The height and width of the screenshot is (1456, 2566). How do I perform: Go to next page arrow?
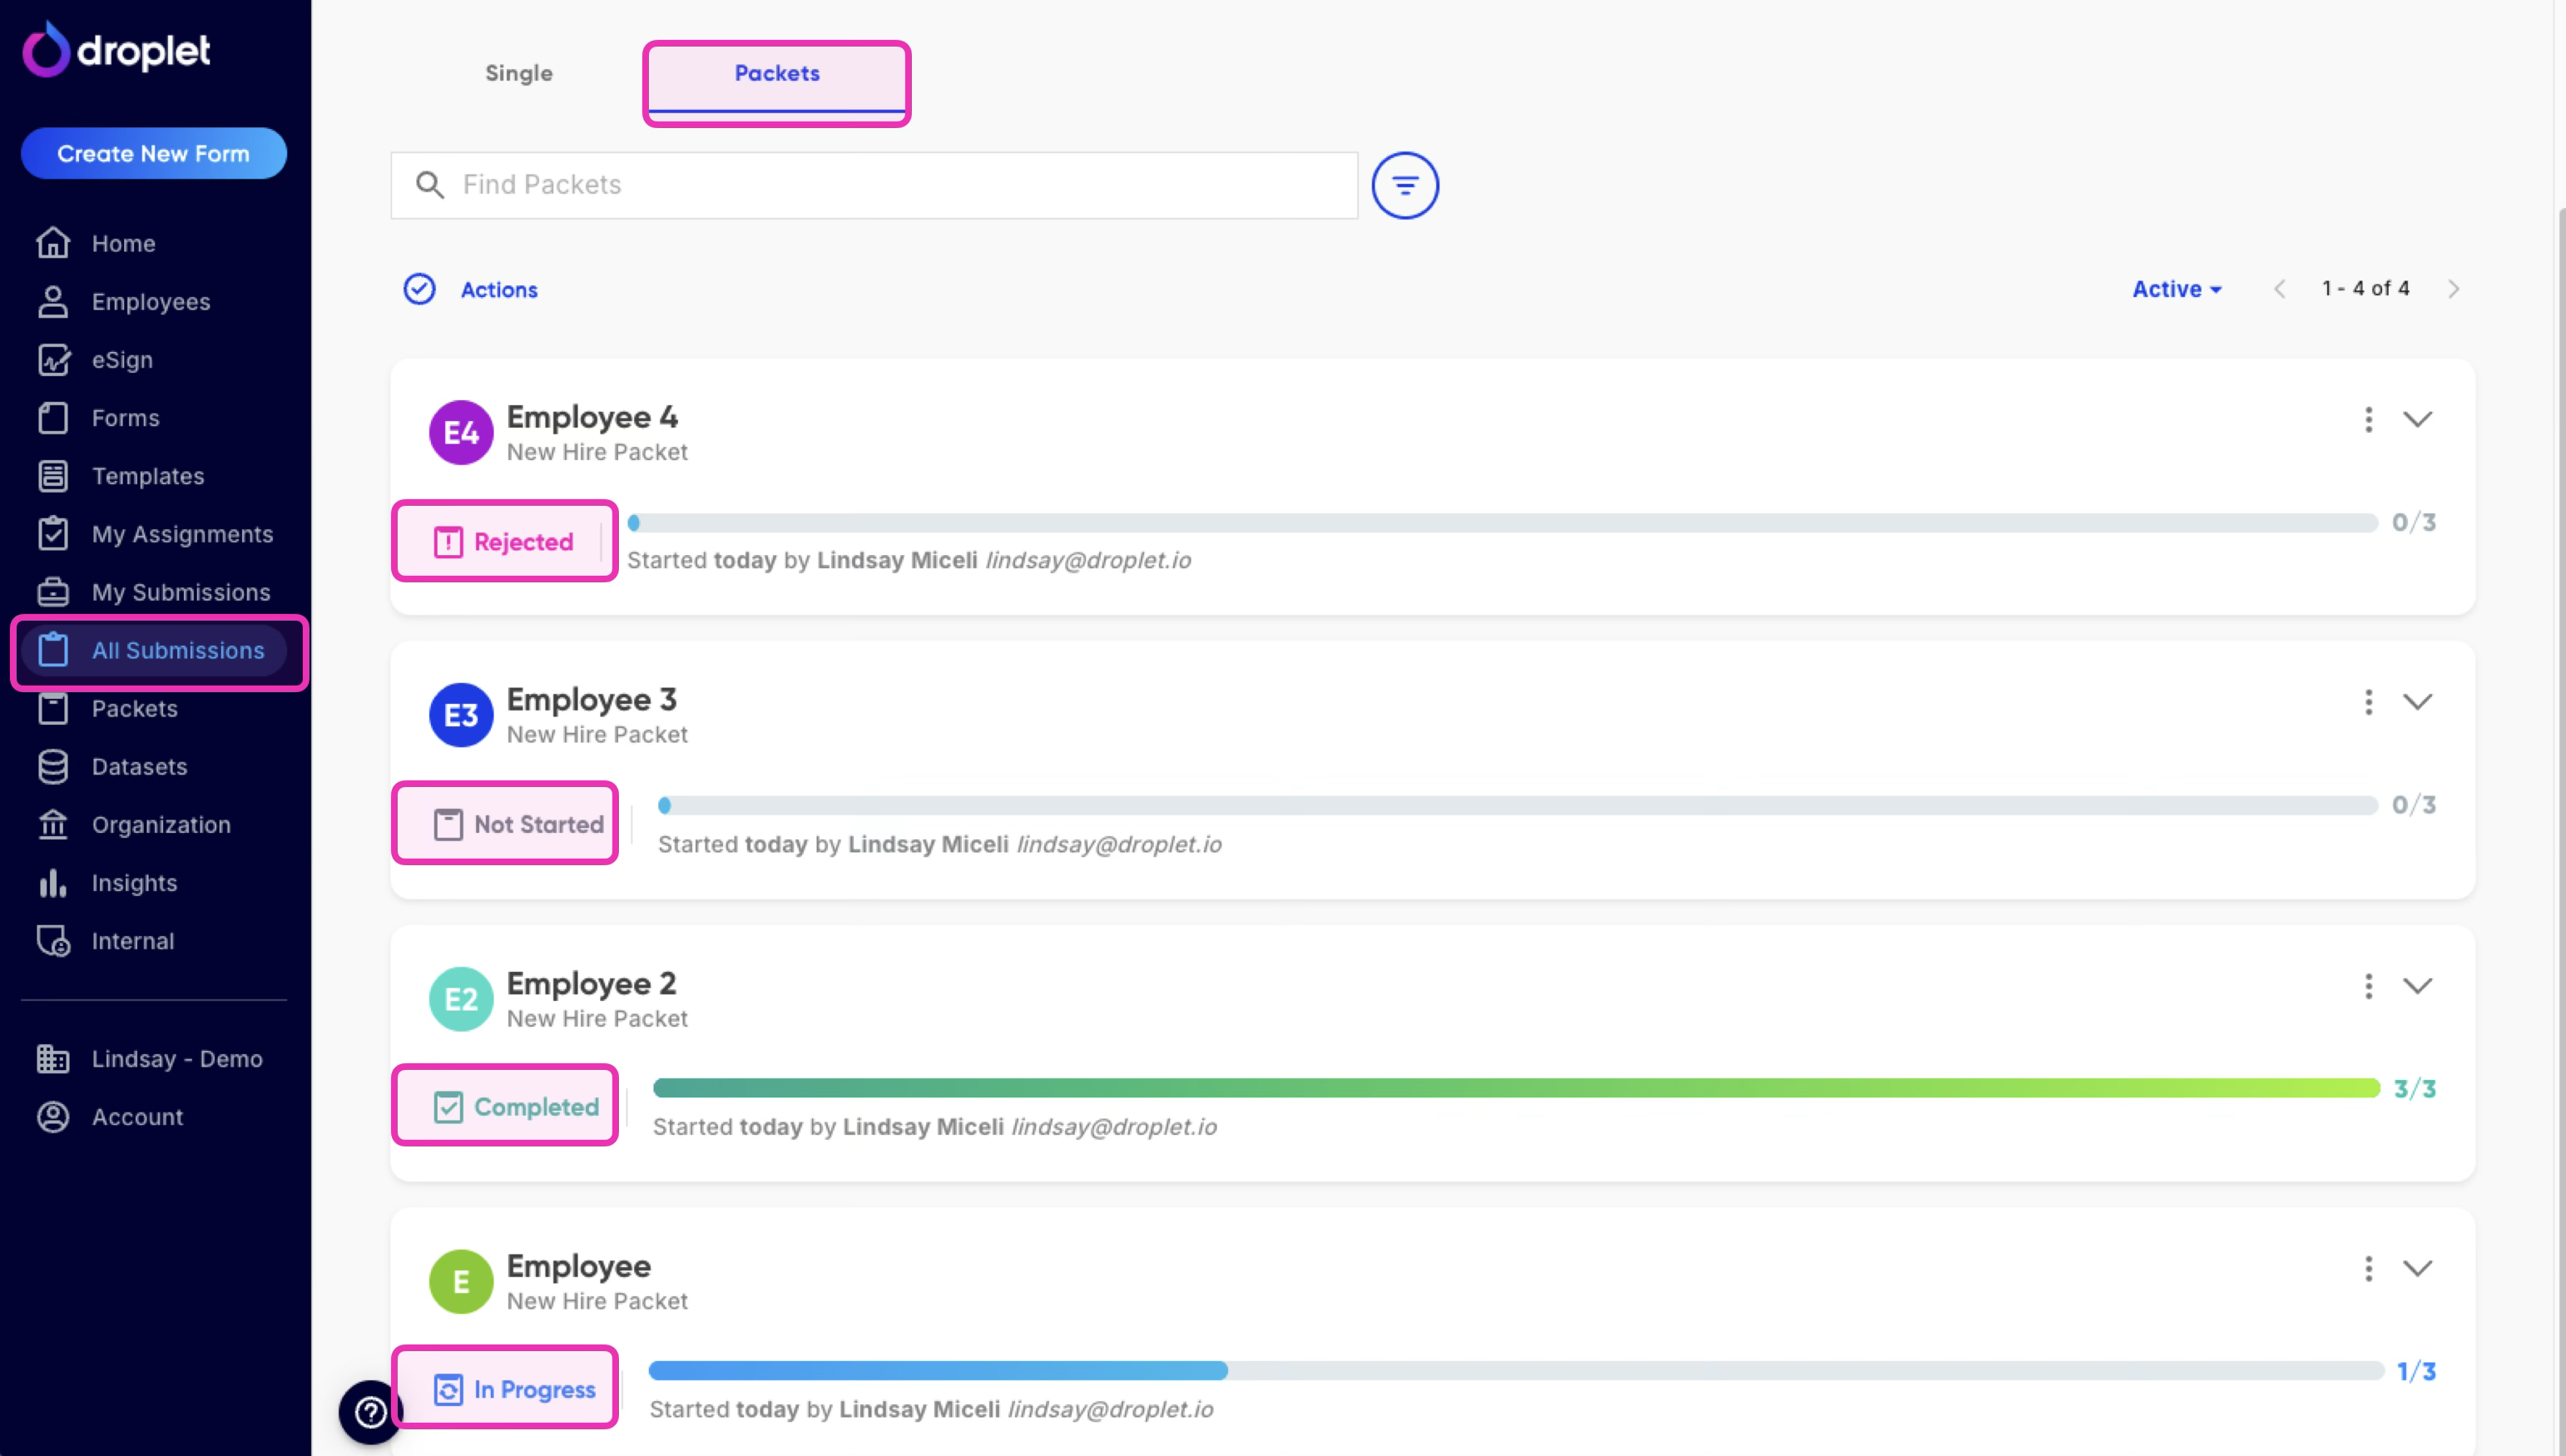click(x=2453, y=289)
